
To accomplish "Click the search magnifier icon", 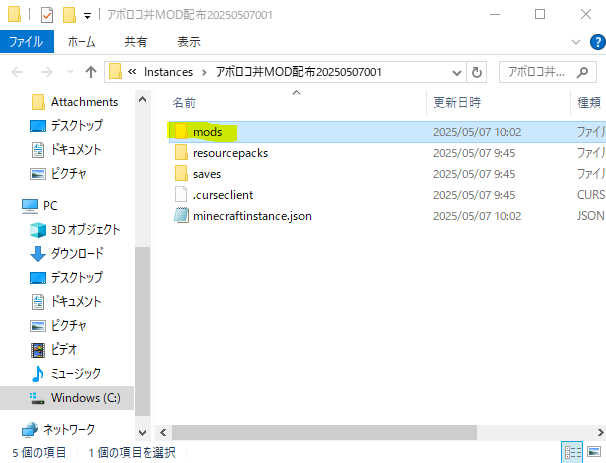I will click(x=582, y=72).
